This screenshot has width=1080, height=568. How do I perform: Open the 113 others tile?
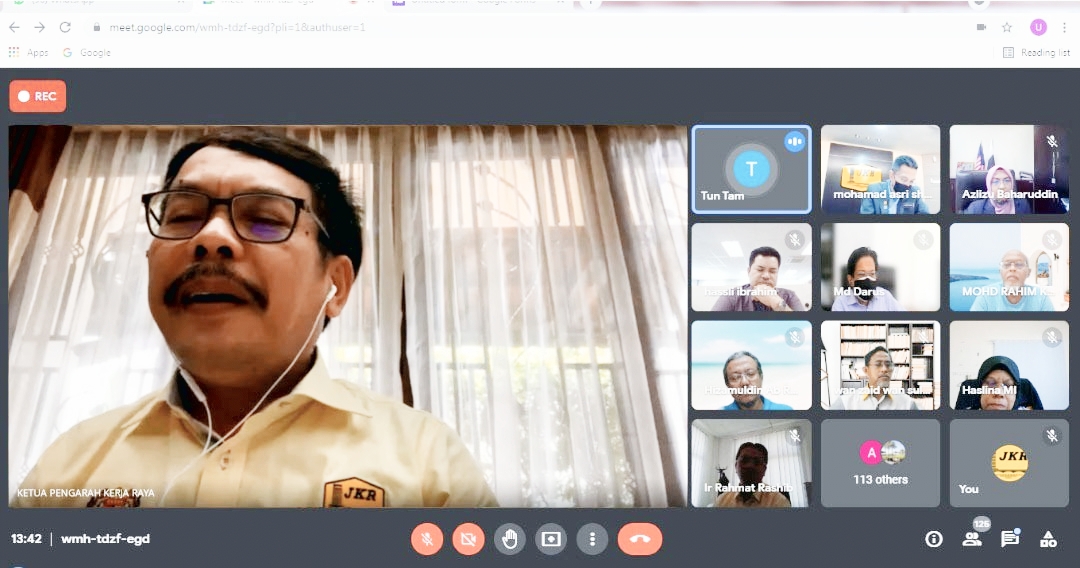[880, 463]
